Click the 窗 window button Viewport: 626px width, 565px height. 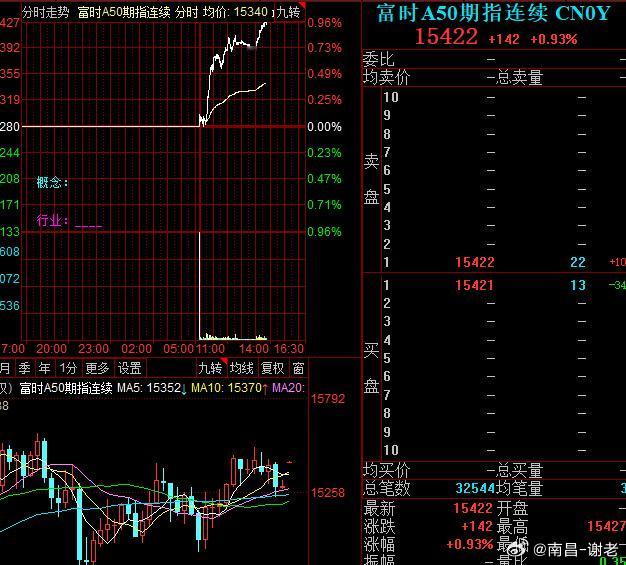[298, 368]
